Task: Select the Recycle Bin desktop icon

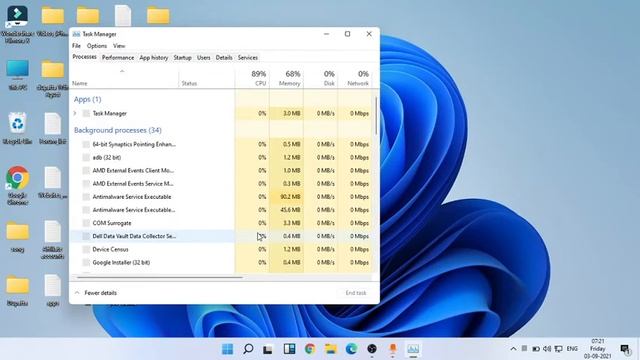Action: point(18,128)
